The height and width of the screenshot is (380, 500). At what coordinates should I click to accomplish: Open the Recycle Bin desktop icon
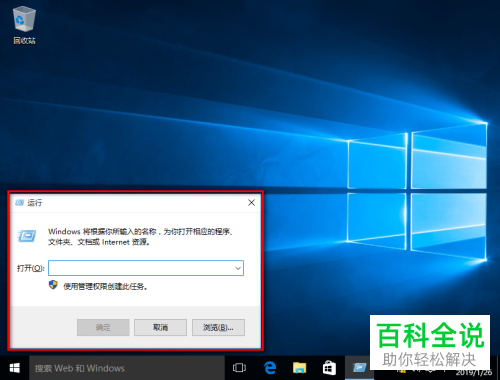click(24, 25)
